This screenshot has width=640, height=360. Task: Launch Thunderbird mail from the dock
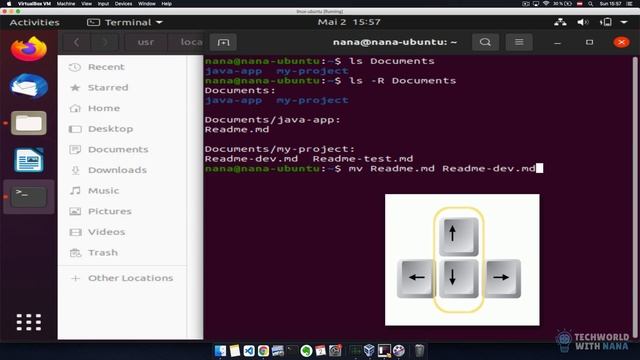click(x=29, y=86)
